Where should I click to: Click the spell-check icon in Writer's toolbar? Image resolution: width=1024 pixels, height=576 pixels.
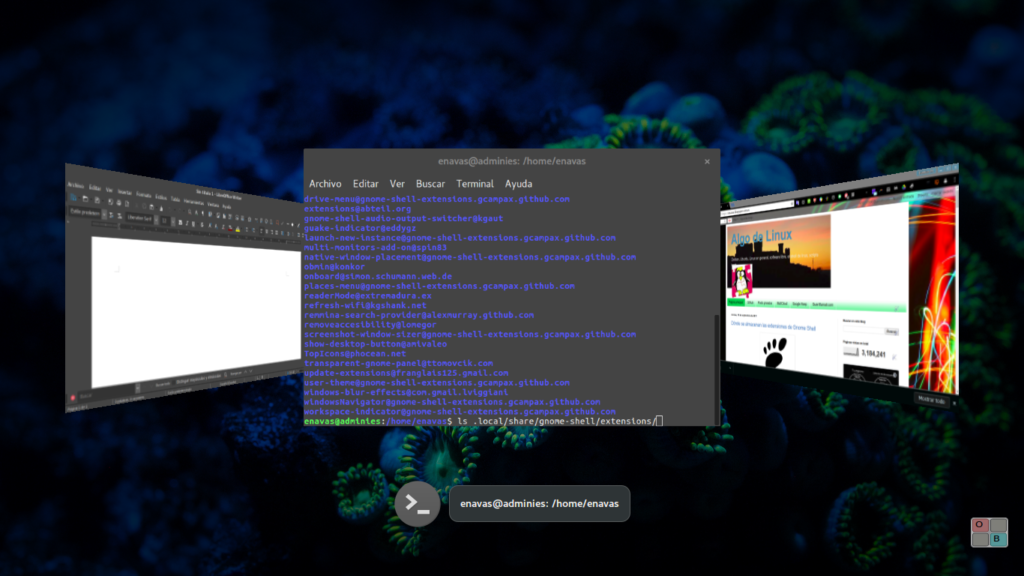tap(197, 212)
